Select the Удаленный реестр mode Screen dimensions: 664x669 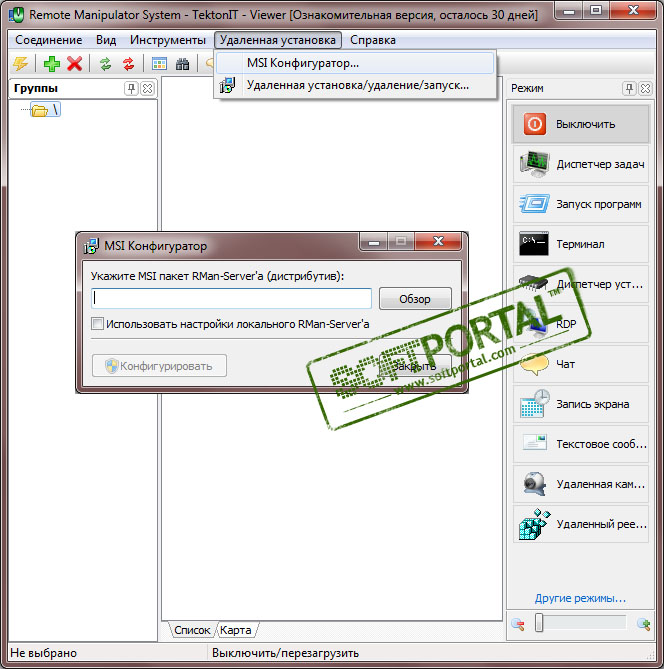[x=580, y=524]
